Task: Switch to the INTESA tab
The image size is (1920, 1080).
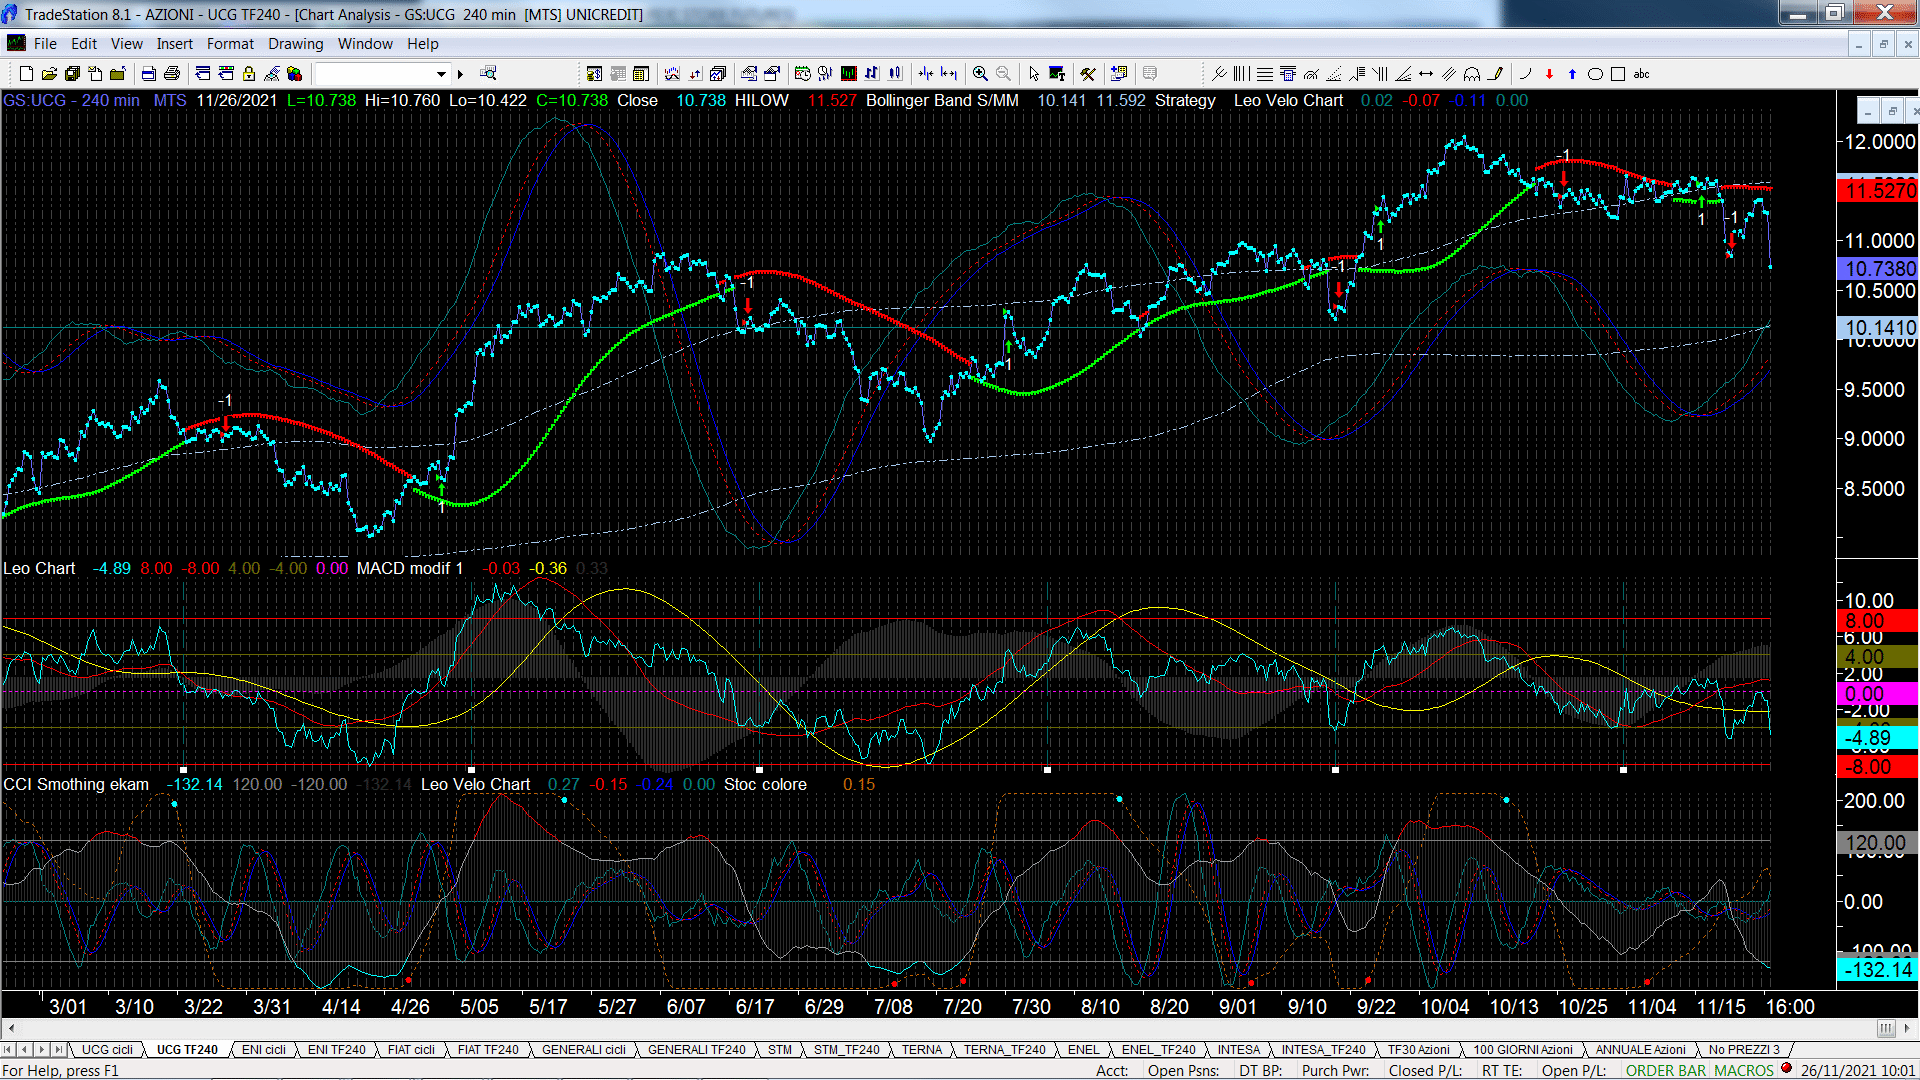Action: 1238,1049
